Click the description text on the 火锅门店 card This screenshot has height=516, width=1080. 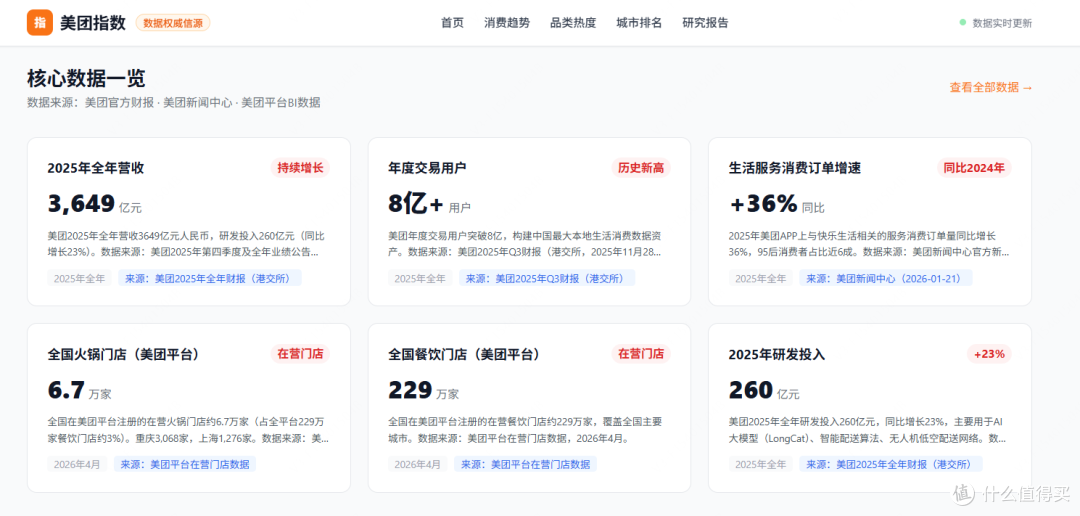(x=189, y=429)
